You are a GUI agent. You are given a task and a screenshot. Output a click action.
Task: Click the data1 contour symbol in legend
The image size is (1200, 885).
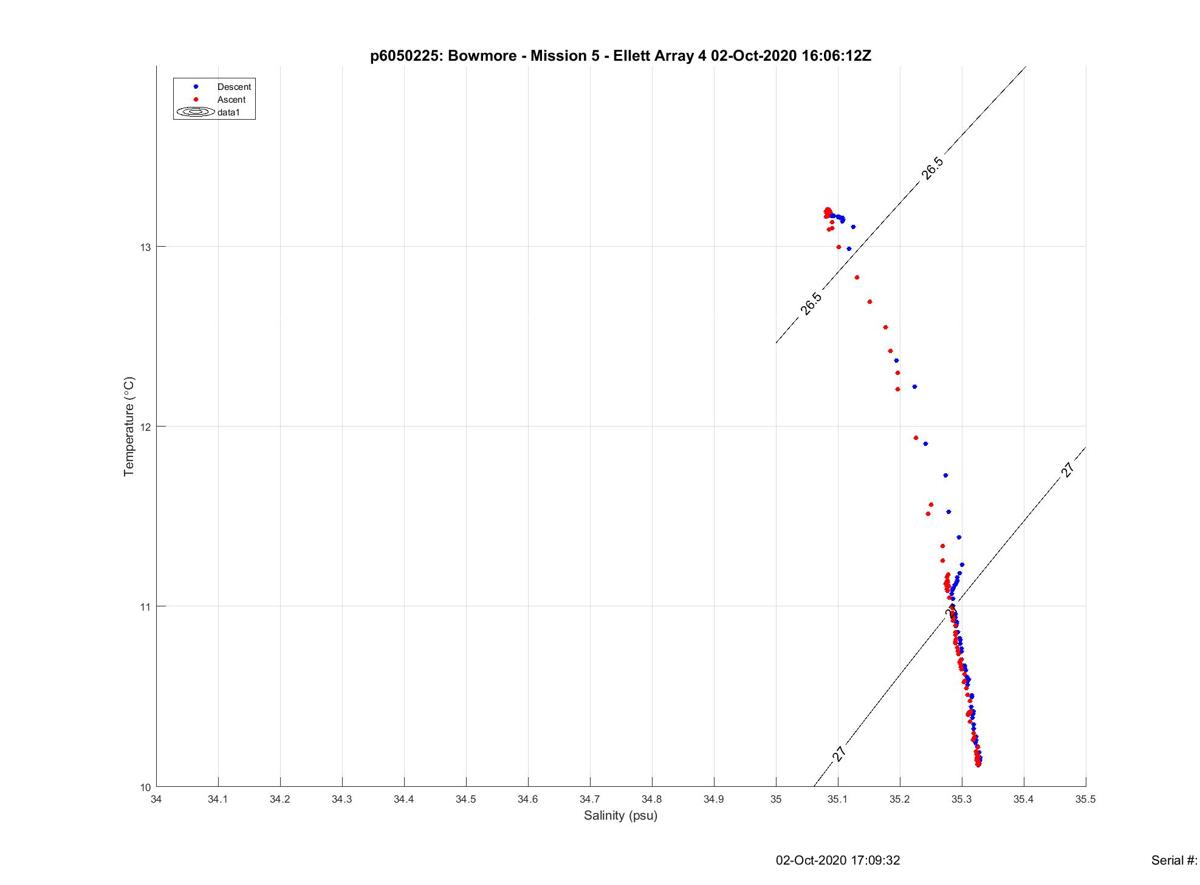coord(196,113)
